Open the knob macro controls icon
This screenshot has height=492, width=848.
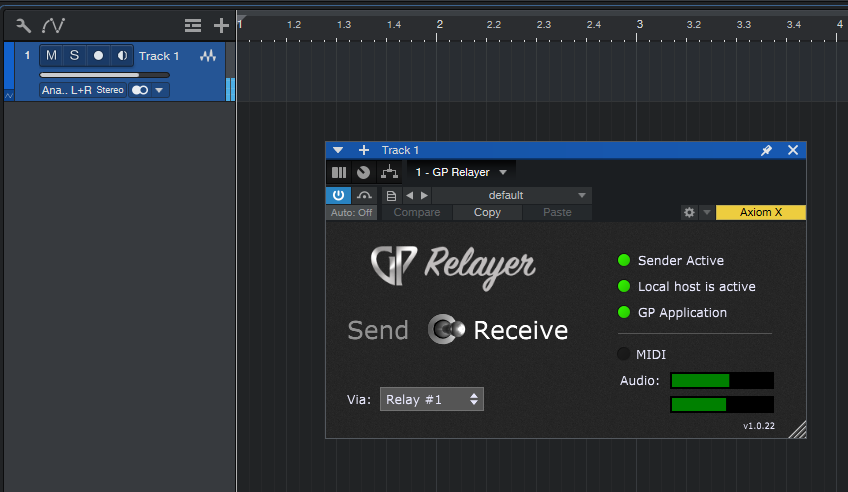(x=363, y=172)
